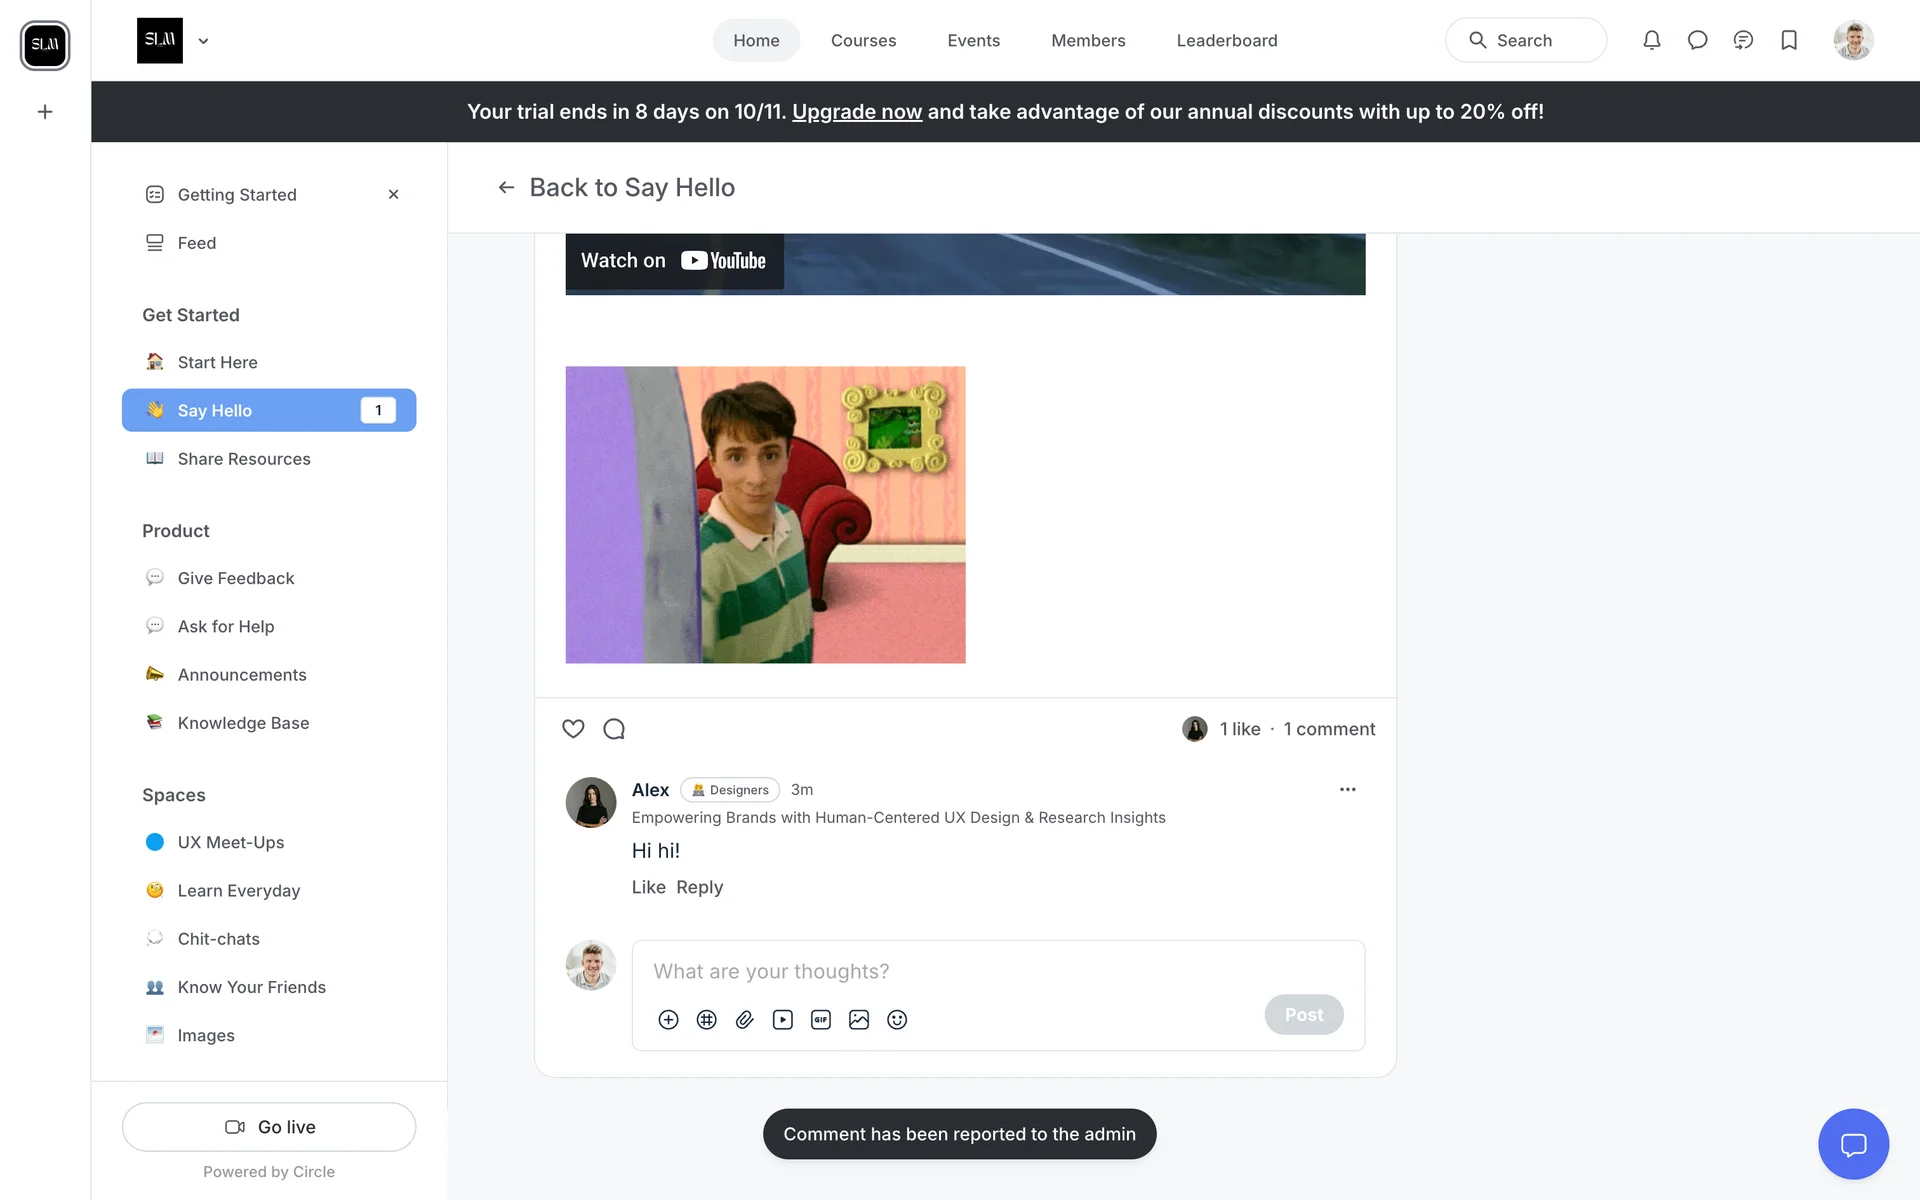Click the notifications bell icon
This screenshot has width=1920, height=1200.
pos(1651,40)
